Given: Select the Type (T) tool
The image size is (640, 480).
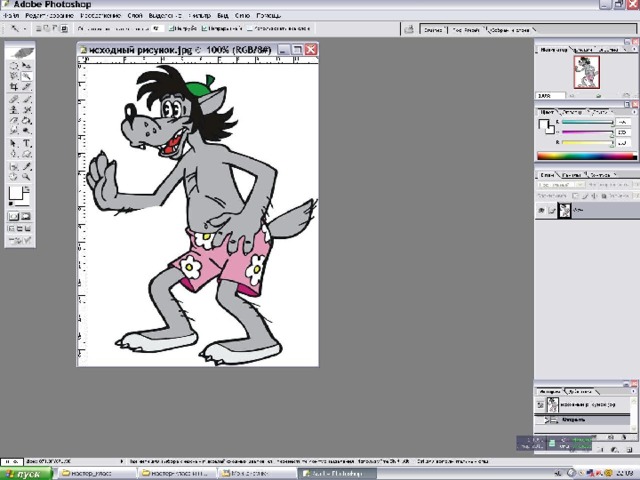Looking at the screenshot, I should tap(27, 143).
